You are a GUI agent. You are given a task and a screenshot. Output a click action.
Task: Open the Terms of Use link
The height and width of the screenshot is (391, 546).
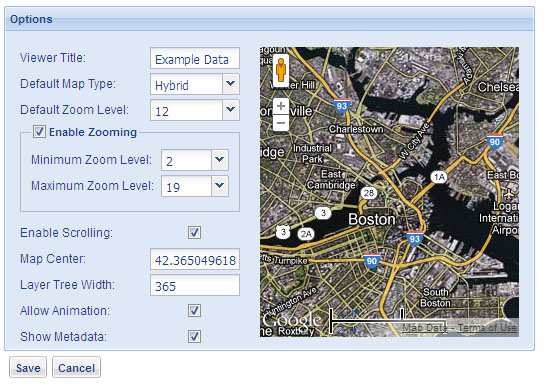point(487,328)
